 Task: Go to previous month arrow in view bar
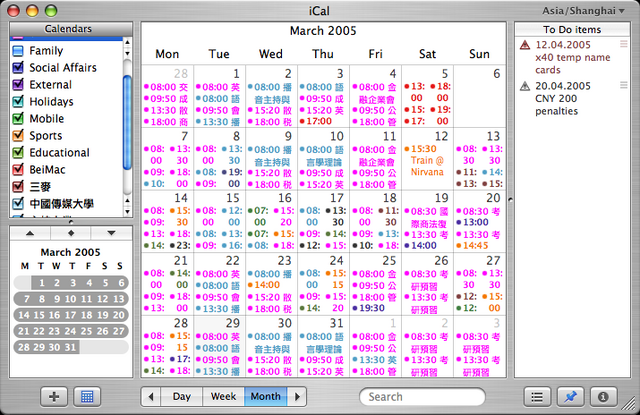[151, 396]
